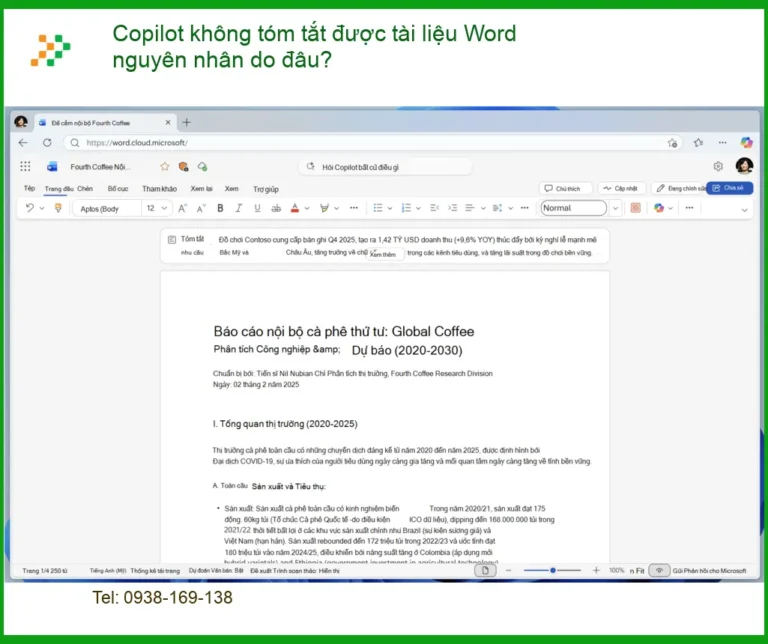Open the Word settings gear
The image size is (768, 644).
[718, 167]
